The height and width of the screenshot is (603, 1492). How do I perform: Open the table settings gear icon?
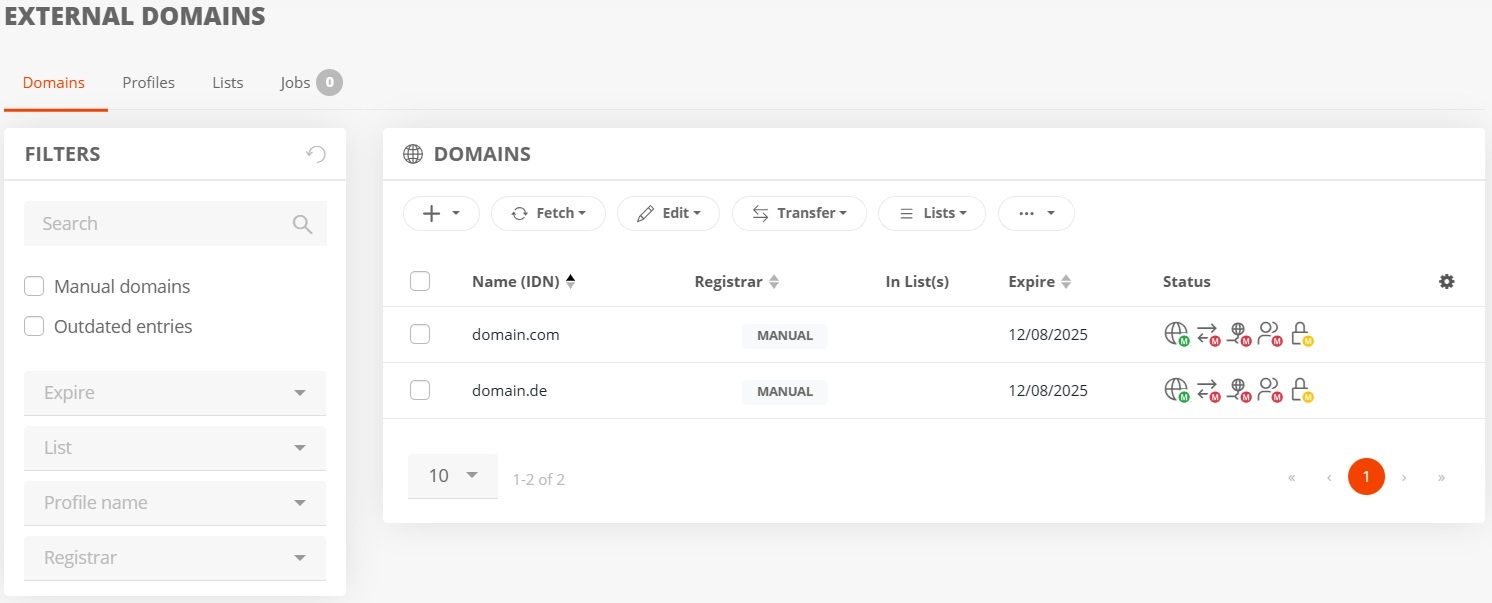pos(1446,282)
